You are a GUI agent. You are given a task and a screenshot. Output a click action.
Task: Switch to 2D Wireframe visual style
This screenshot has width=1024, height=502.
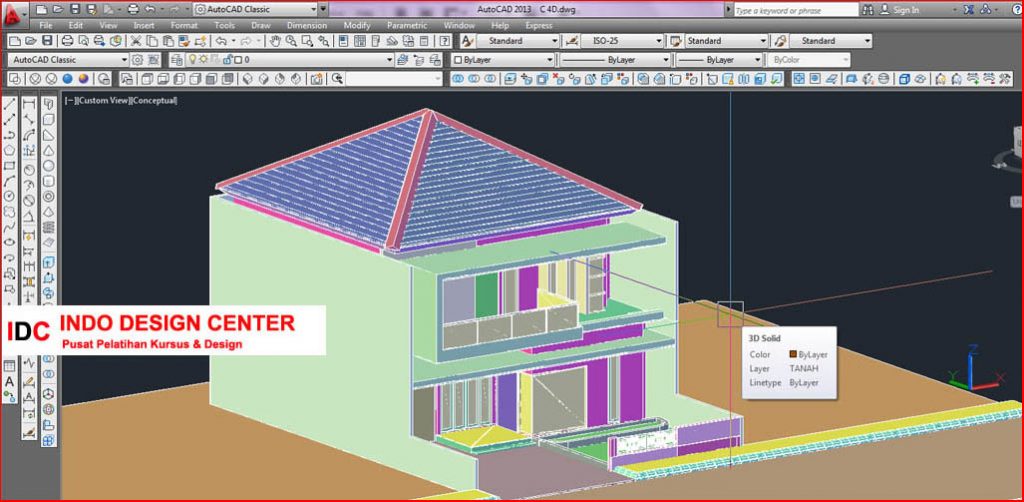click(17, 79)
